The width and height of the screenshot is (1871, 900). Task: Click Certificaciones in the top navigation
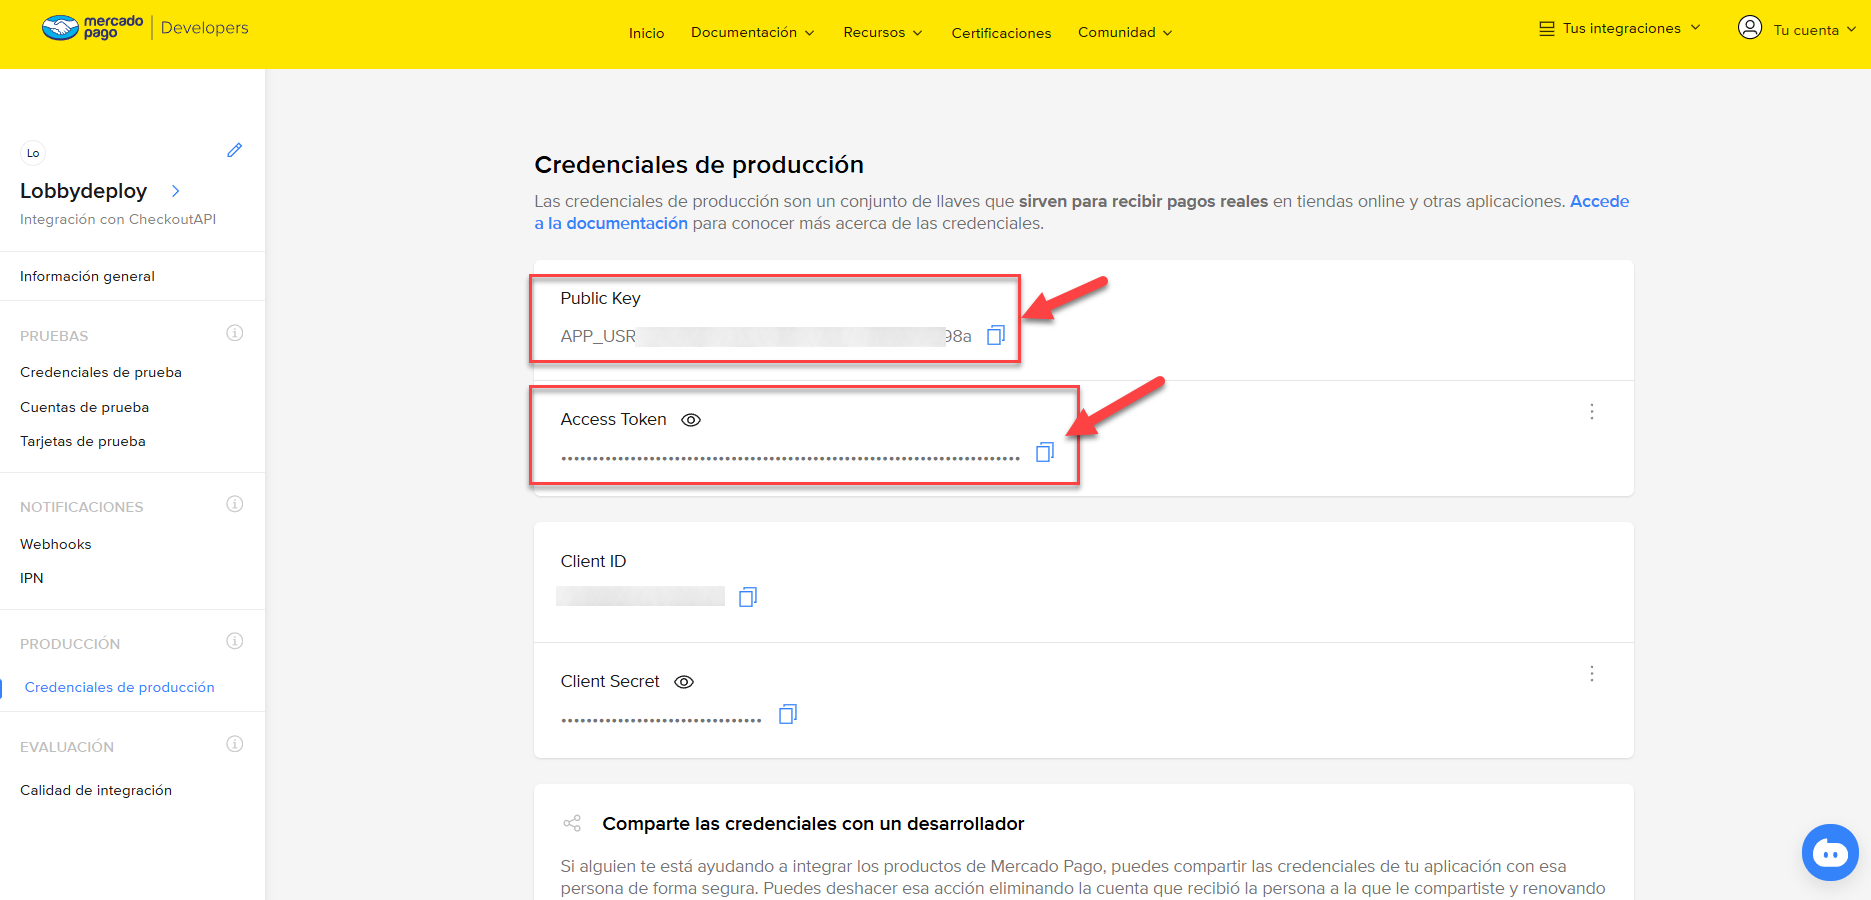pyautogui.click(x=1001, y=33)
